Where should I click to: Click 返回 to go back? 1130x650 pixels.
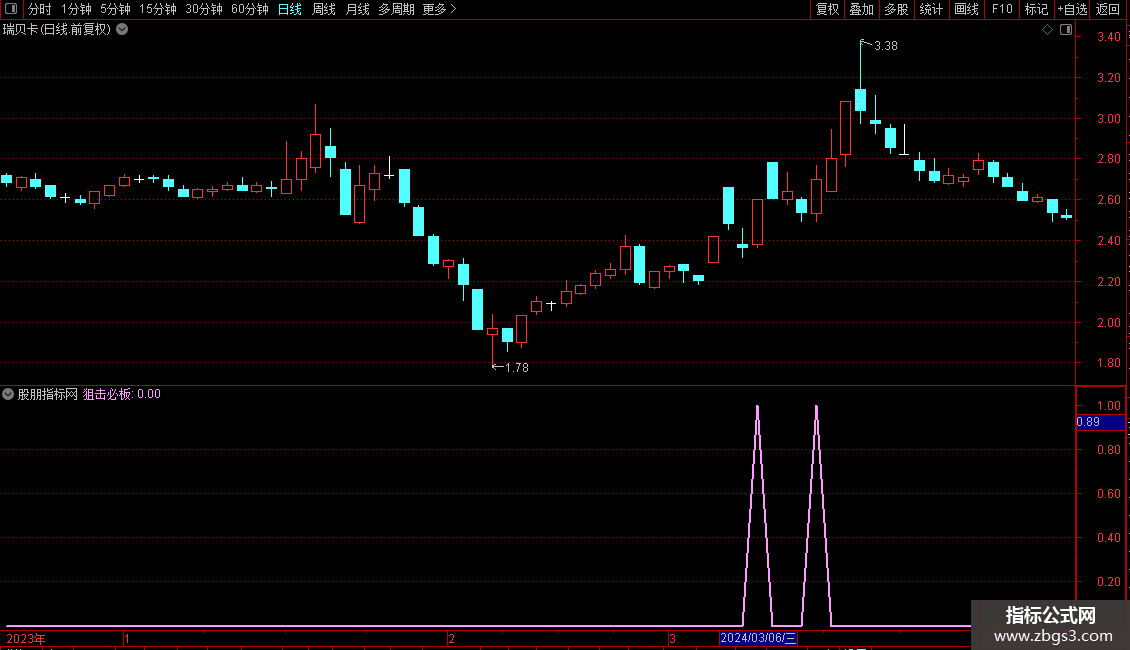pyautogui.click(x=1108, y=9)
